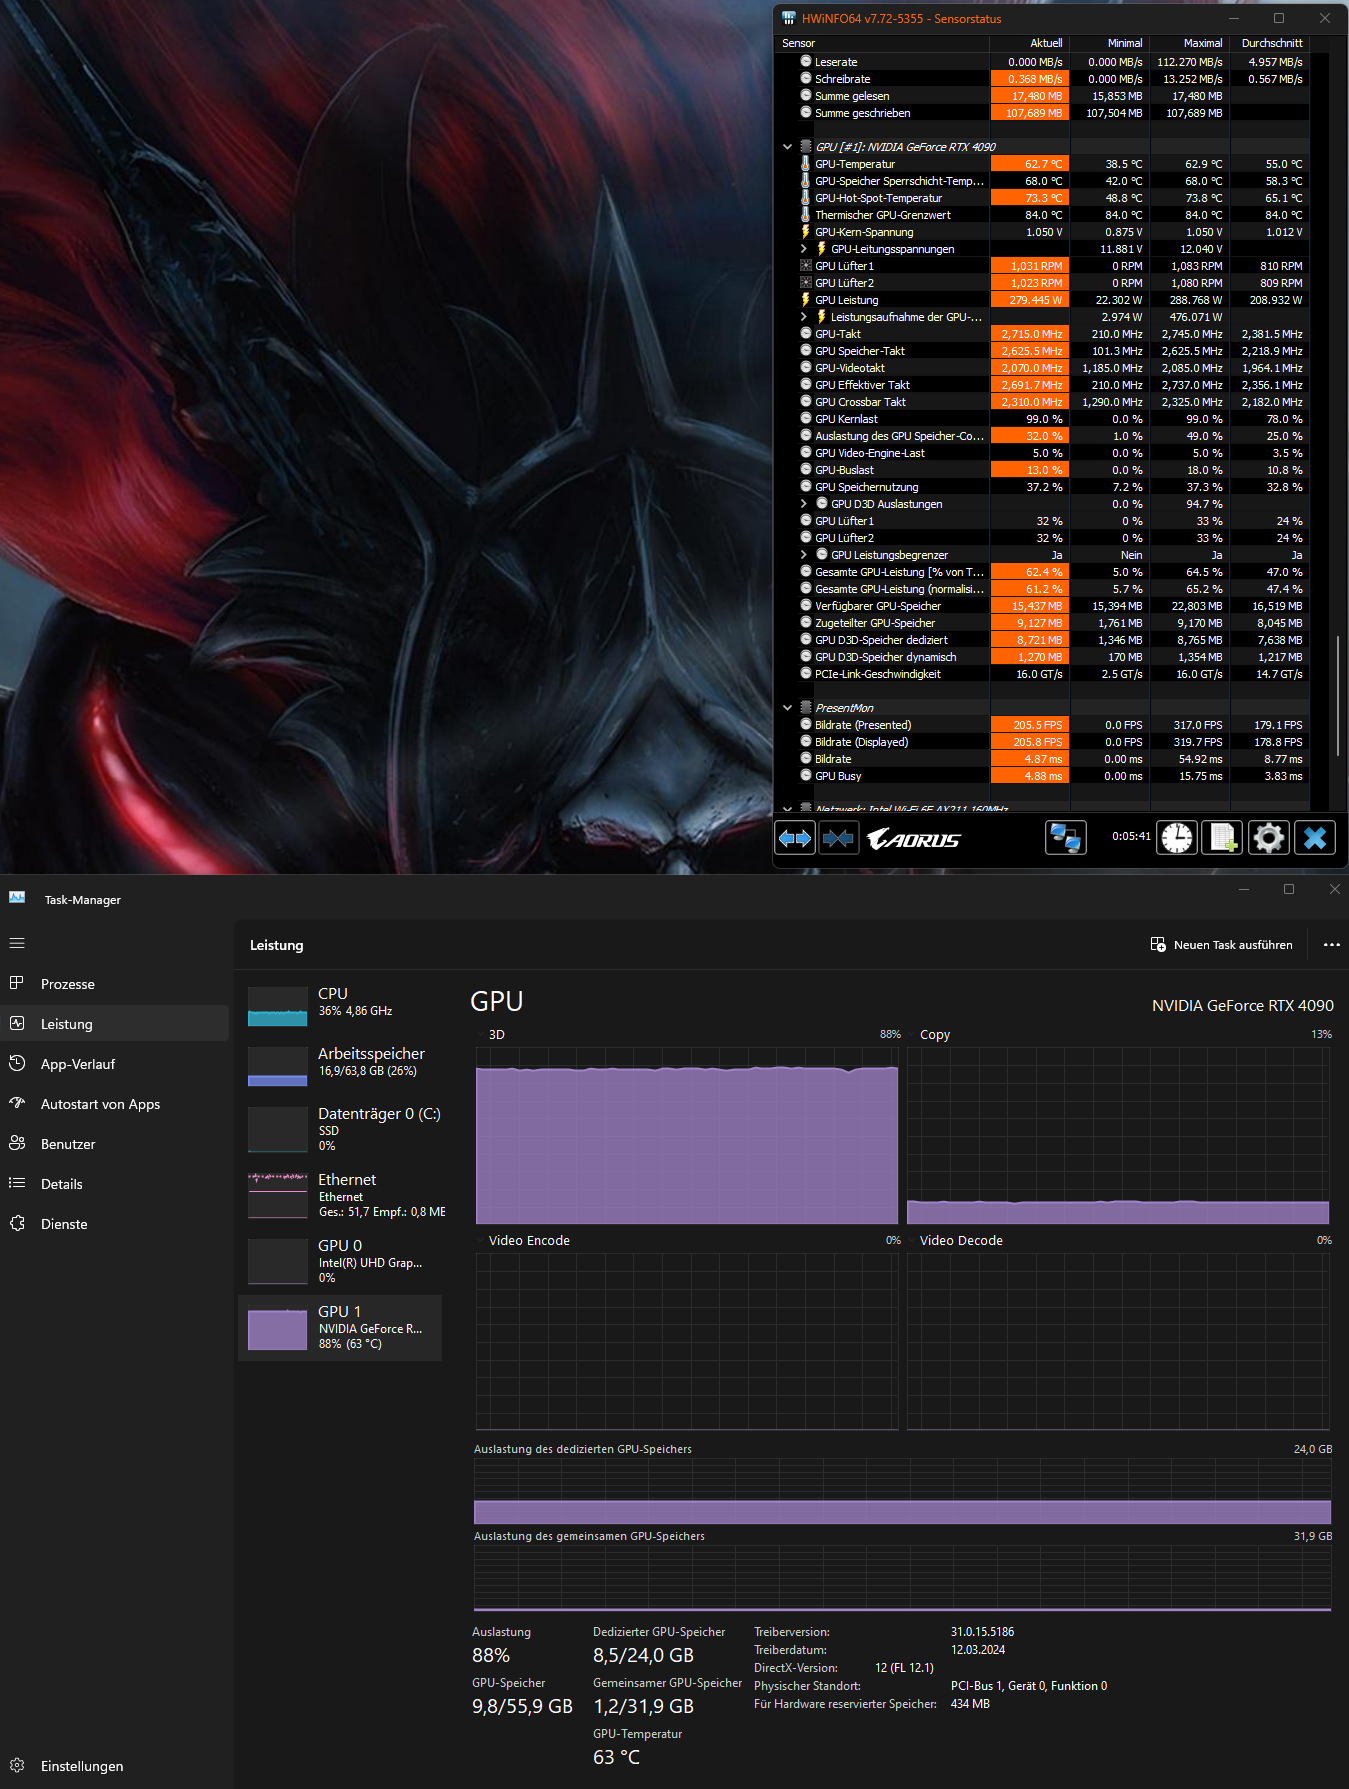Click Maximal column header
The width and height of the screenshot is (1349, 1789).
pos(1189,43)
